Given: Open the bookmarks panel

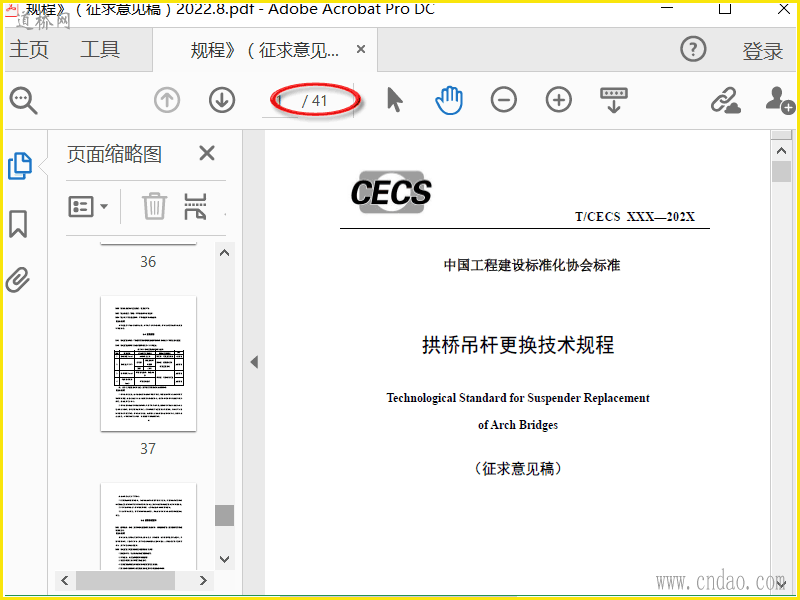Looking at the screenshot, I should coord(18,224).
